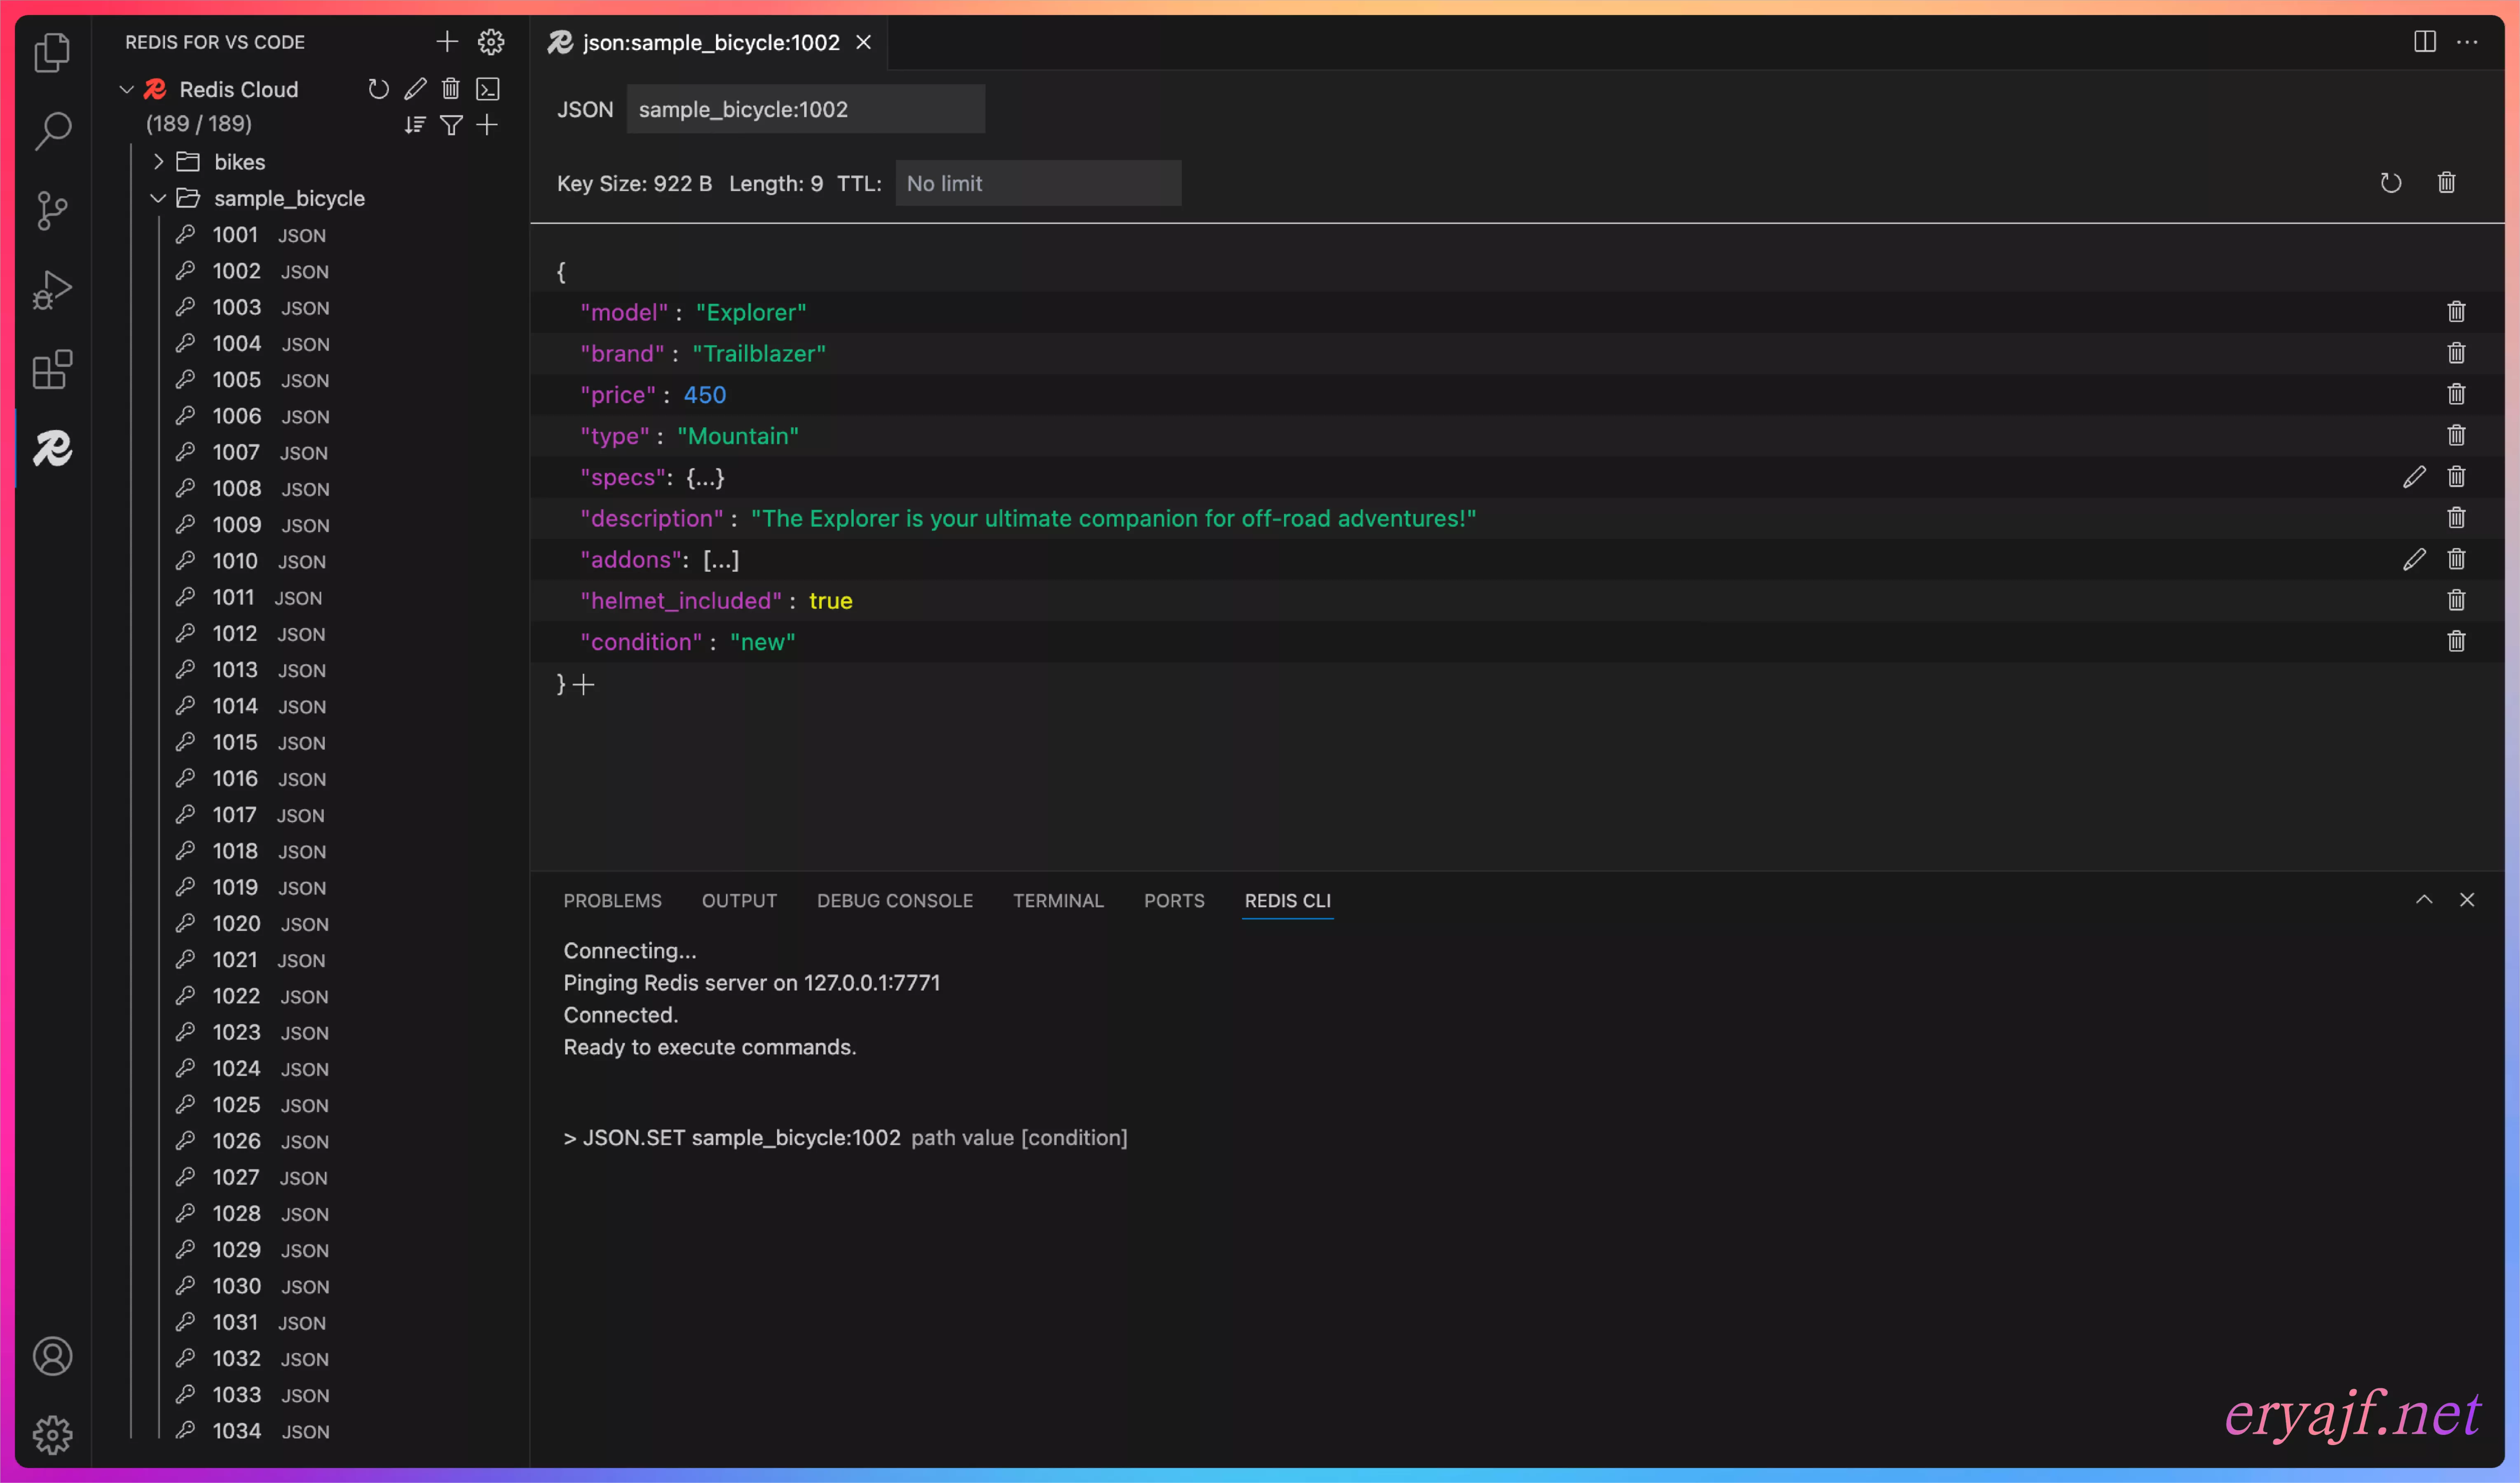Screen dimensions: 2520x1483
Task: Open Redis CLI for the Redis Cloud connection
Action: tap(488, 90)
